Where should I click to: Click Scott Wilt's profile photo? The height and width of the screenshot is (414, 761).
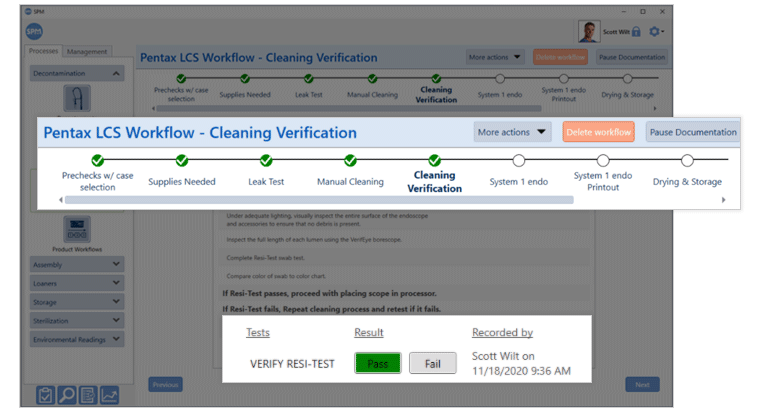(x=589, y=32)
